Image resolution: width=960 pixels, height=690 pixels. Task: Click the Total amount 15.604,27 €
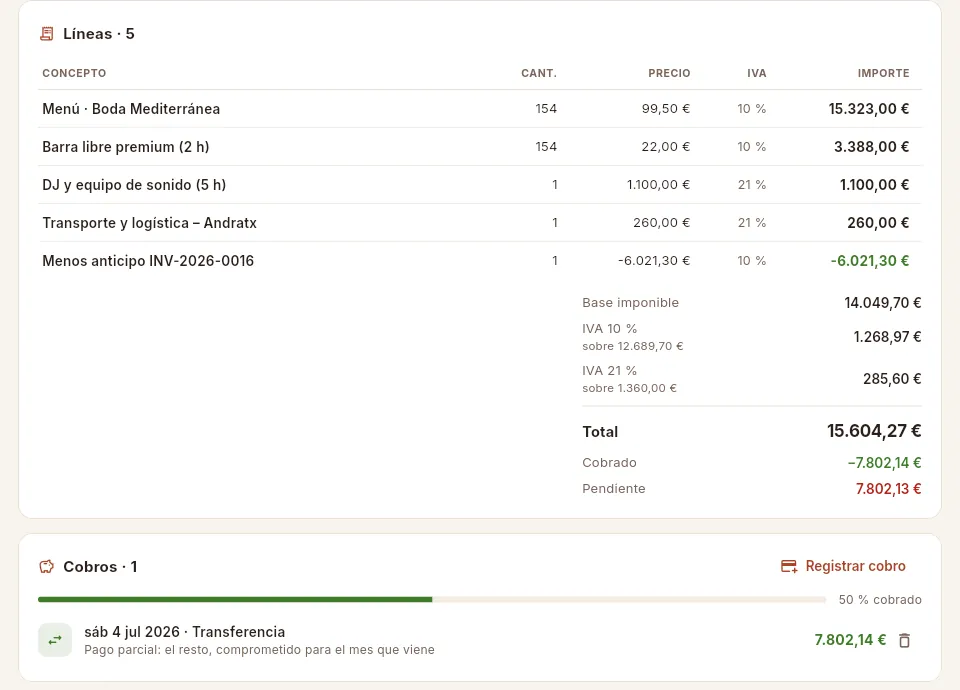click(x=874, y=431)
